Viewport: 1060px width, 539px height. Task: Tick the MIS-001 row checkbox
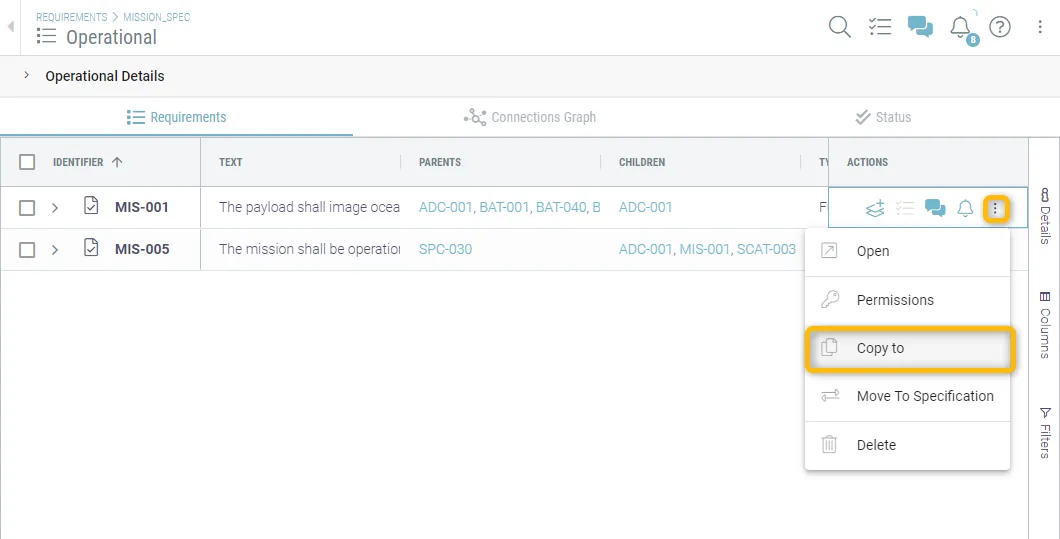(x=27, y=208)
